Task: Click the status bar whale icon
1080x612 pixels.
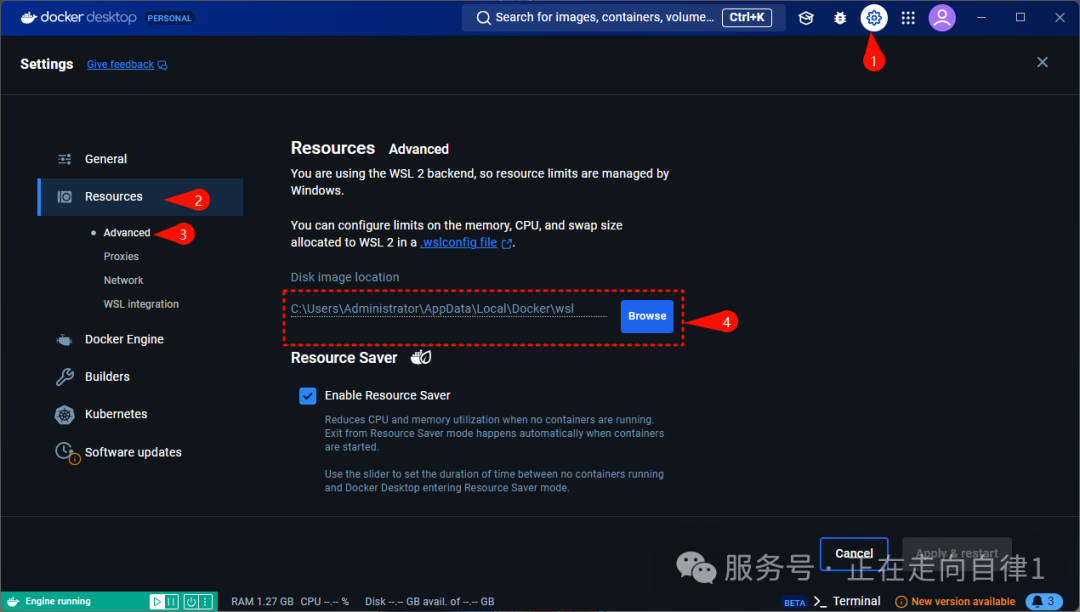Action: 13,601
